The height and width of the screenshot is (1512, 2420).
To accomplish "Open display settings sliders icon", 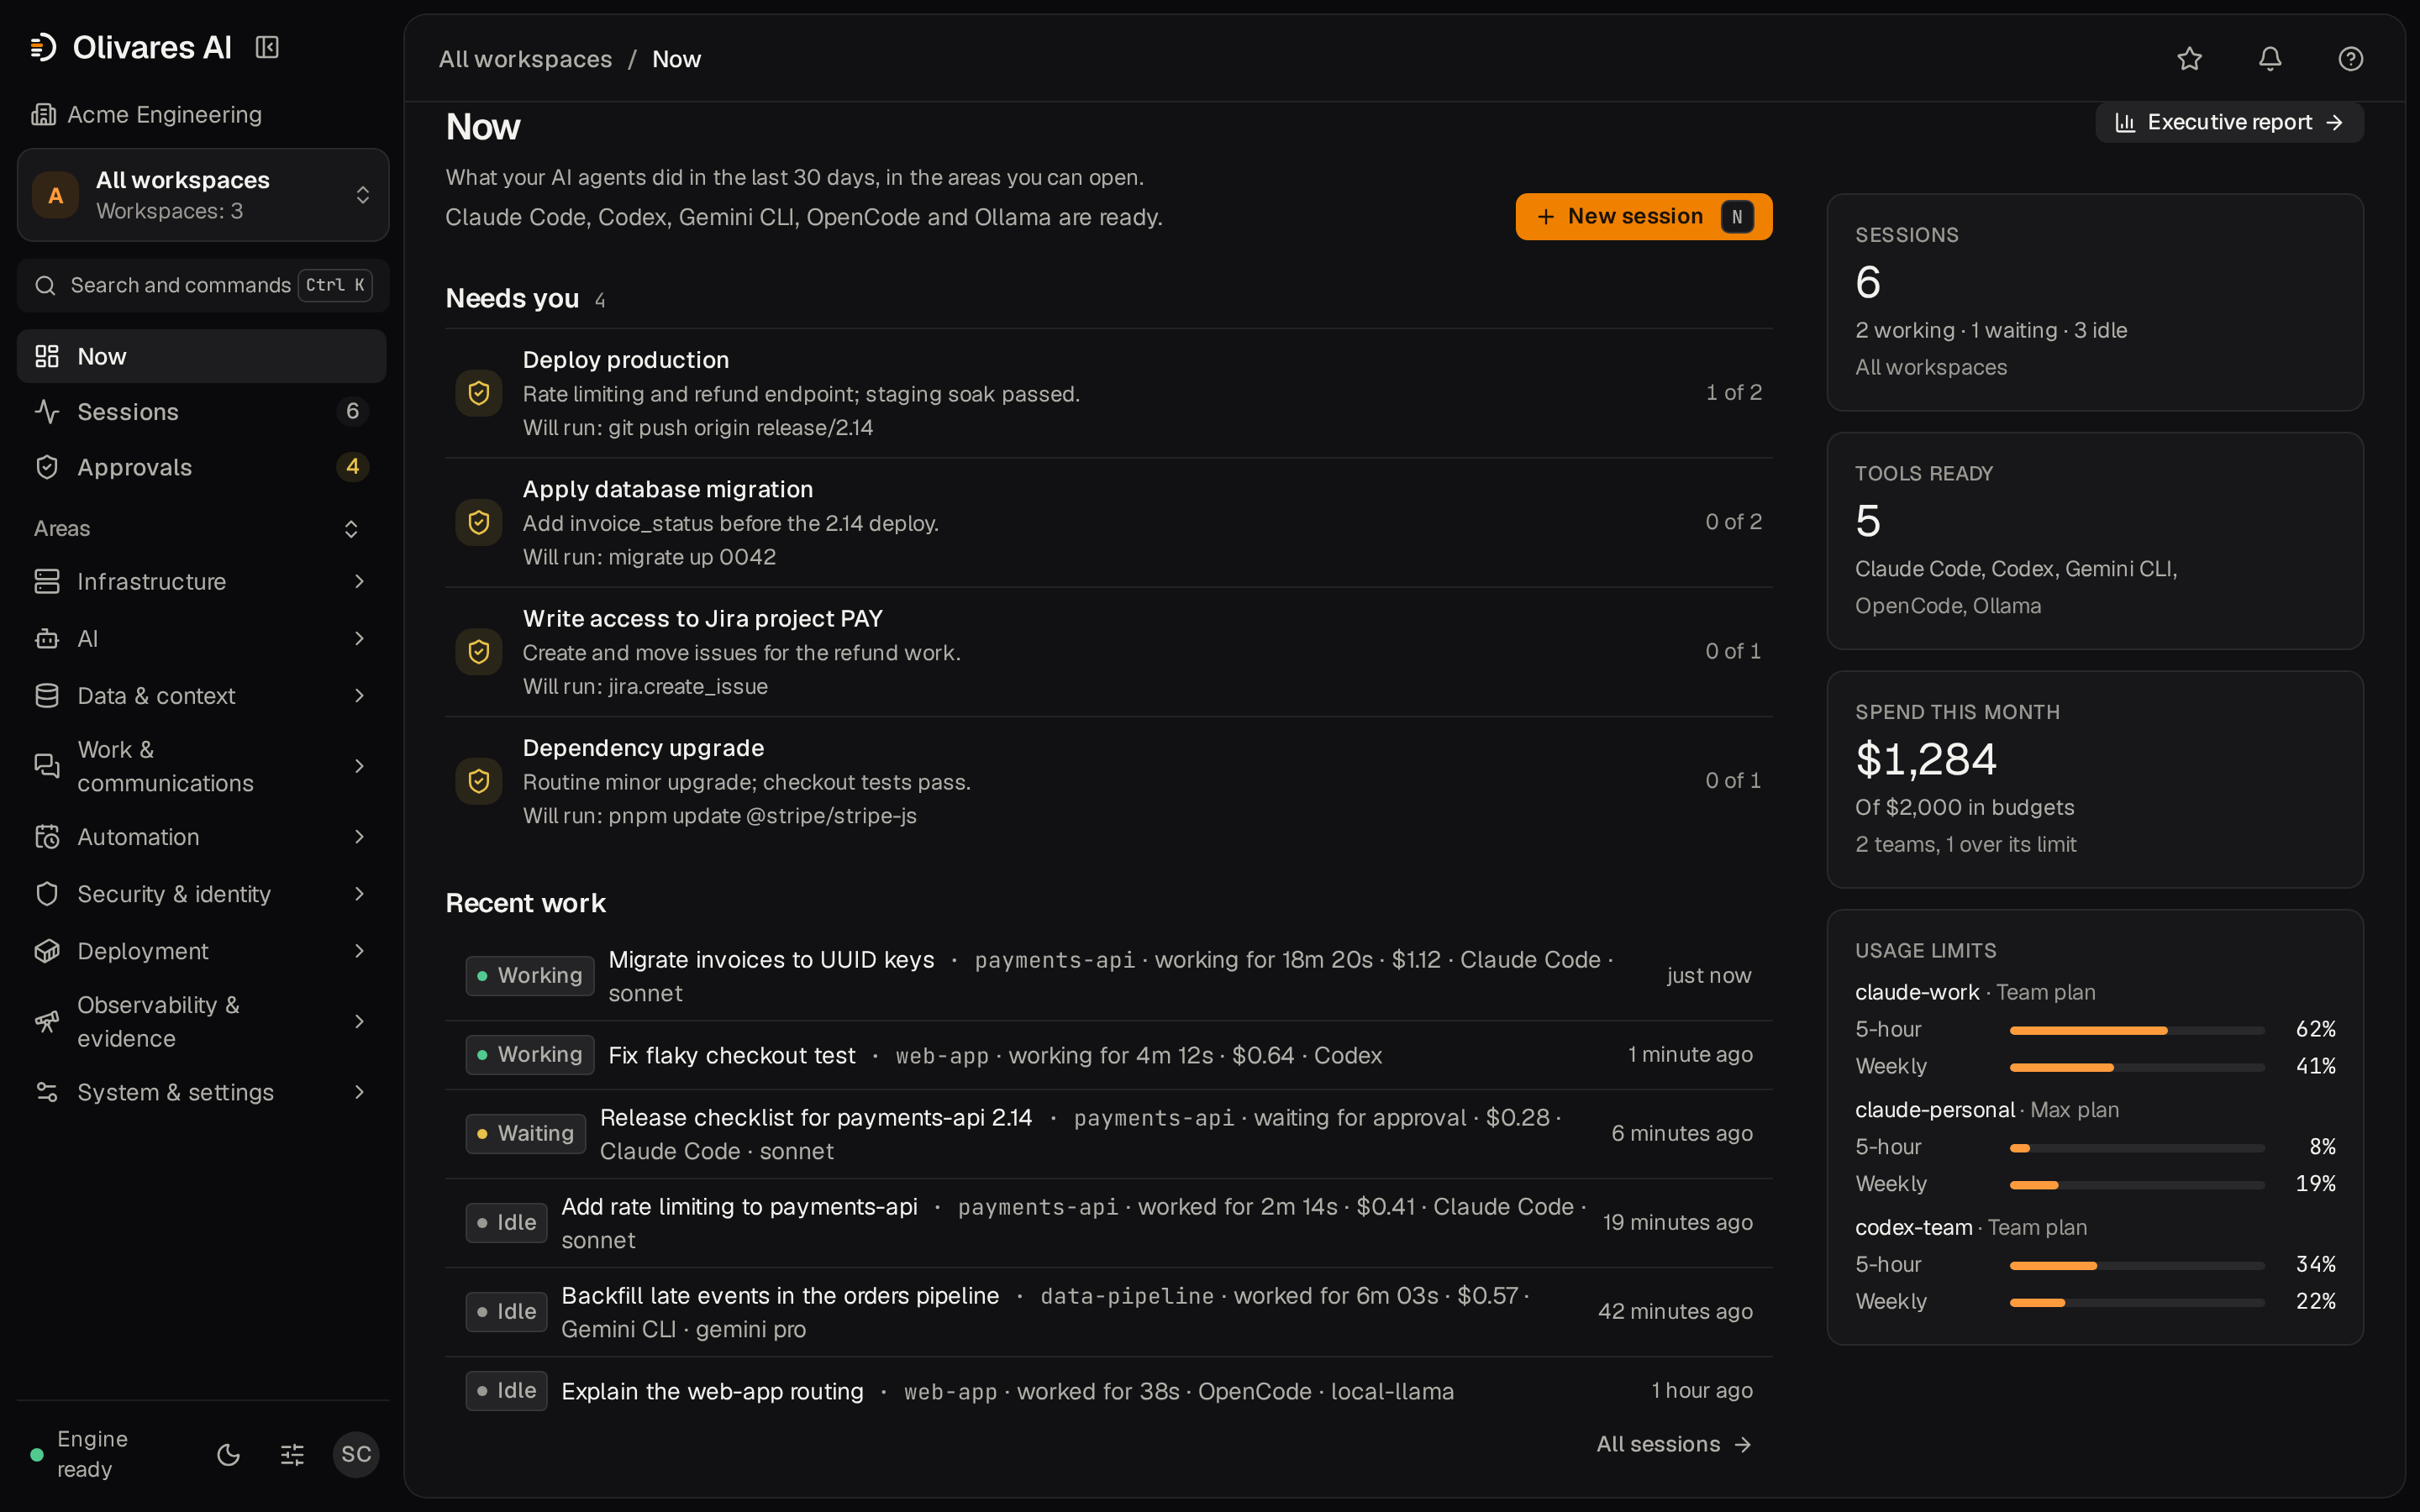I will (x=292, y=1454).
